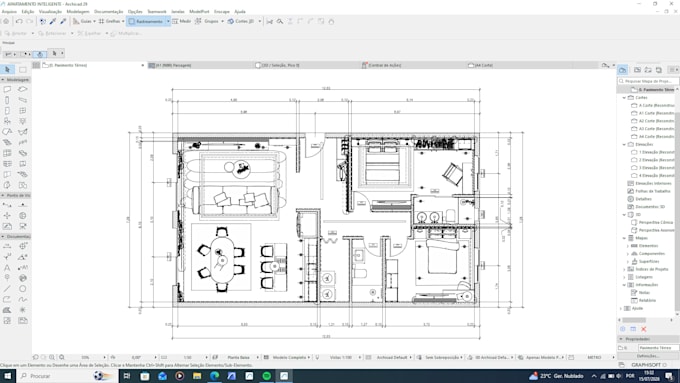The height and width of the screenshot is (383, 680).
Task: Select the Marquee tool next to Arrow
Action: coord(23,69)
